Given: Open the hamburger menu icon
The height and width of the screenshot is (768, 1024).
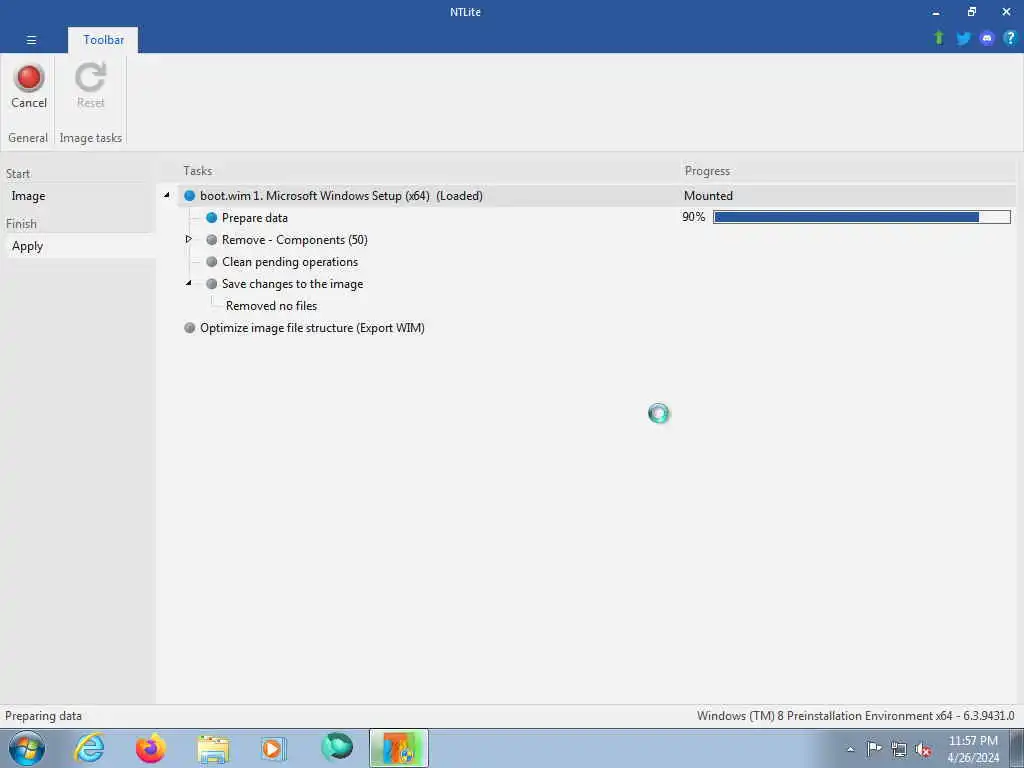Looking at the screenshot, I should 31,40.
